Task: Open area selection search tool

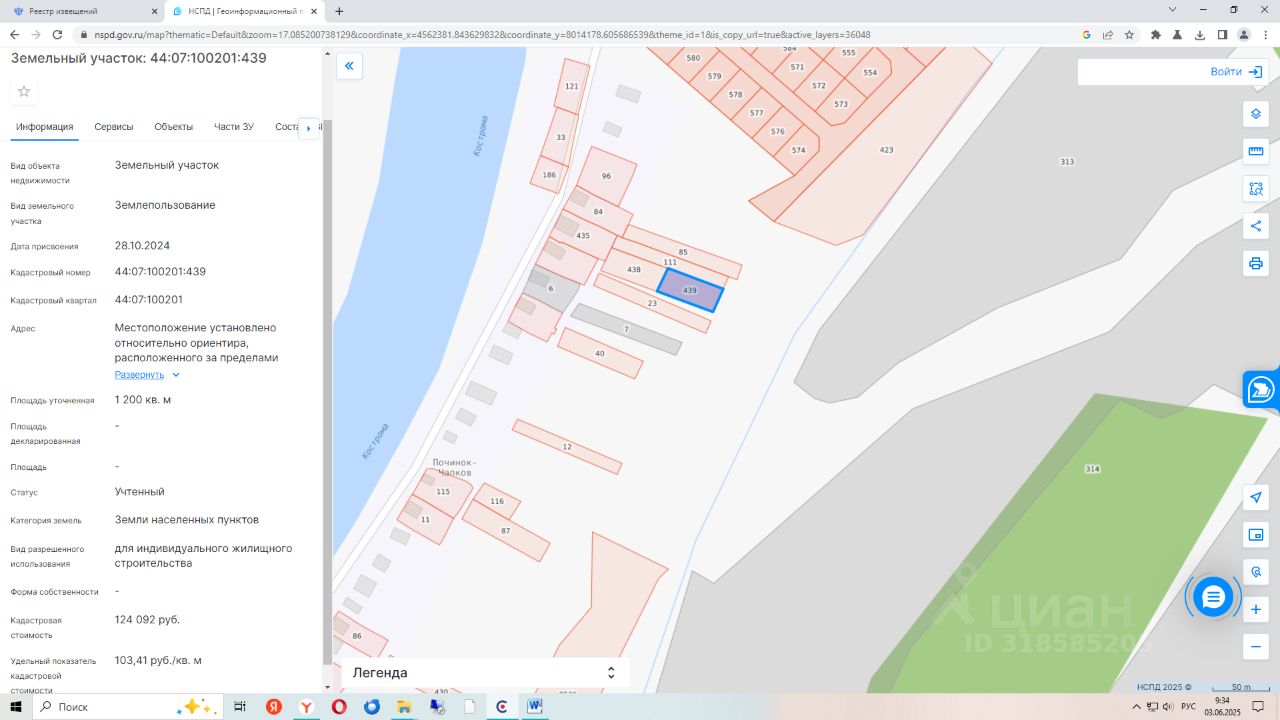Action: click(x=1256, y=188)
